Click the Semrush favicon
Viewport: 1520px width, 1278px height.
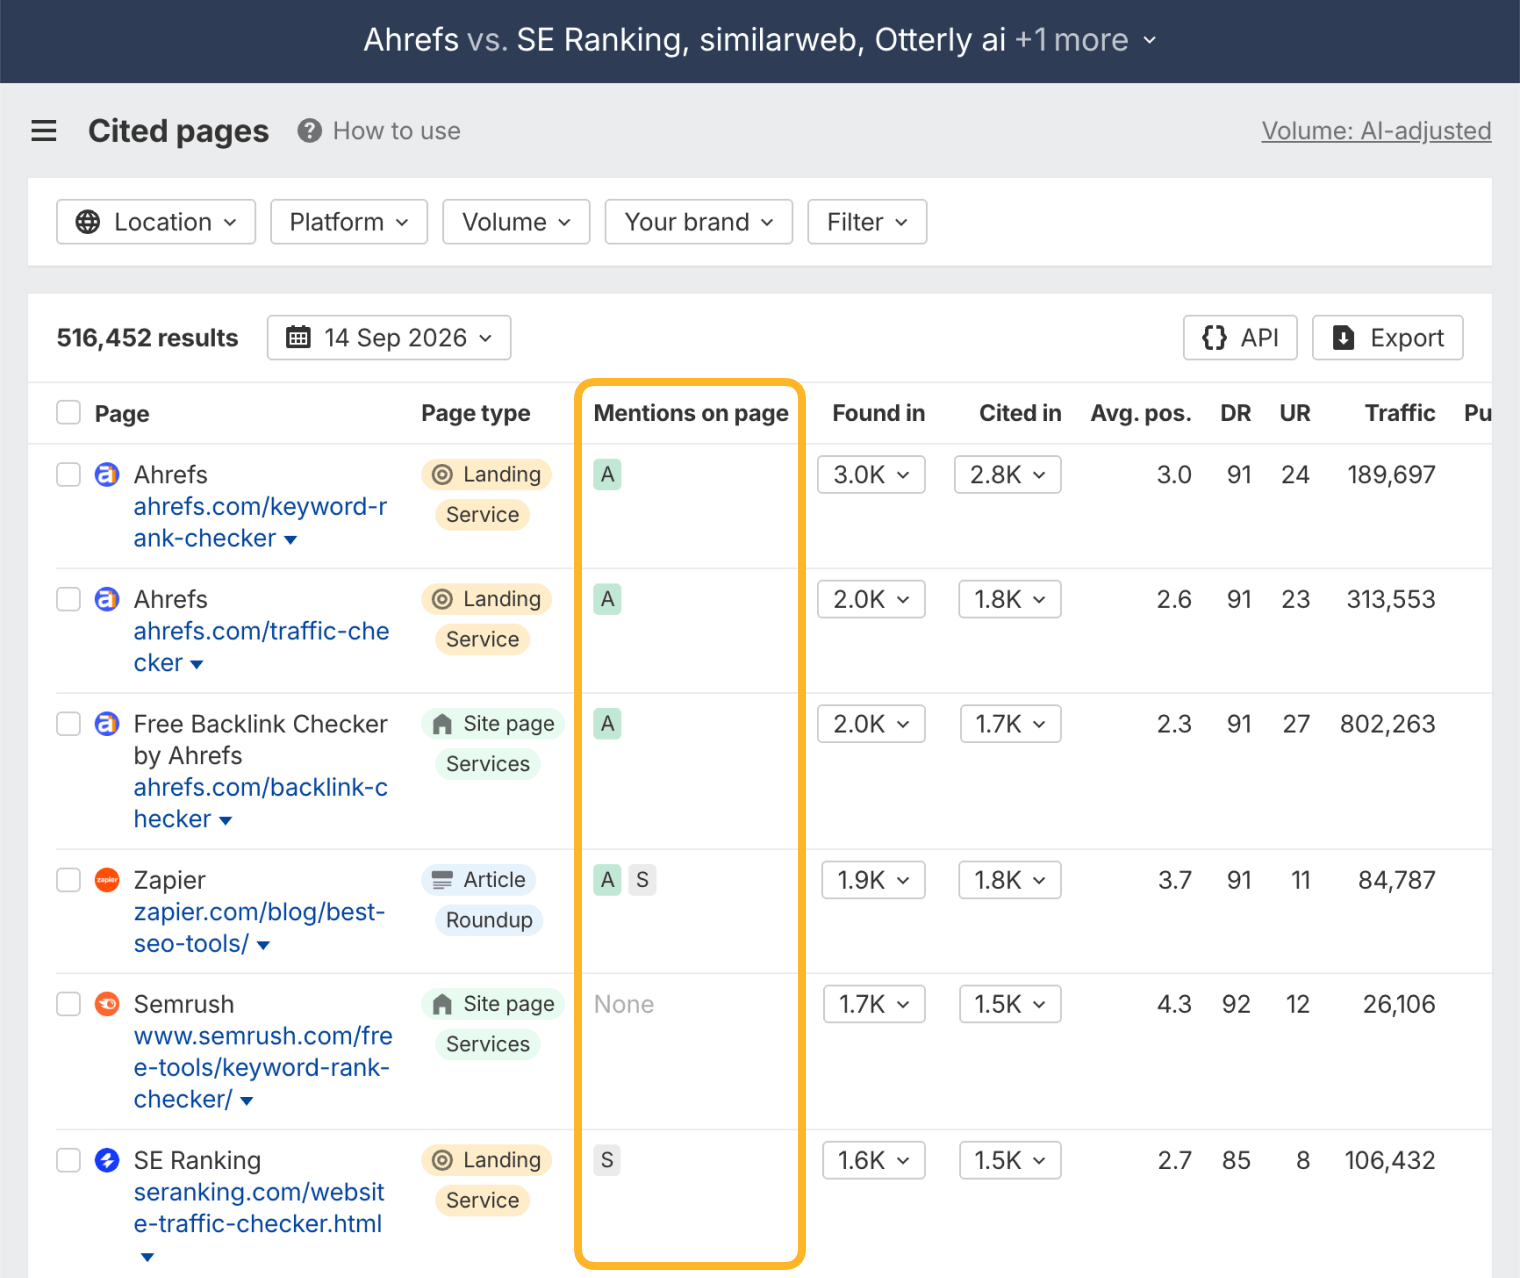(107, 1004)
